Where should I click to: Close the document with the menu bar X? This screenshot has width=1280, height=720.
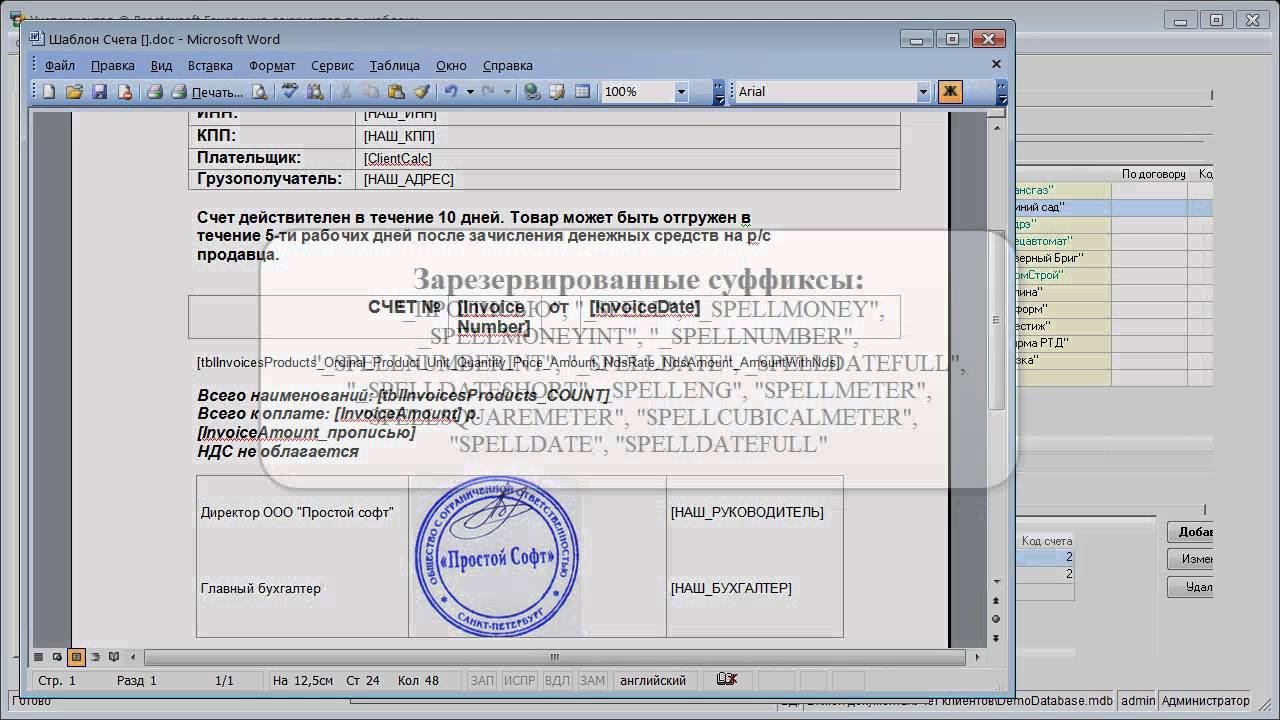[996, 64]
